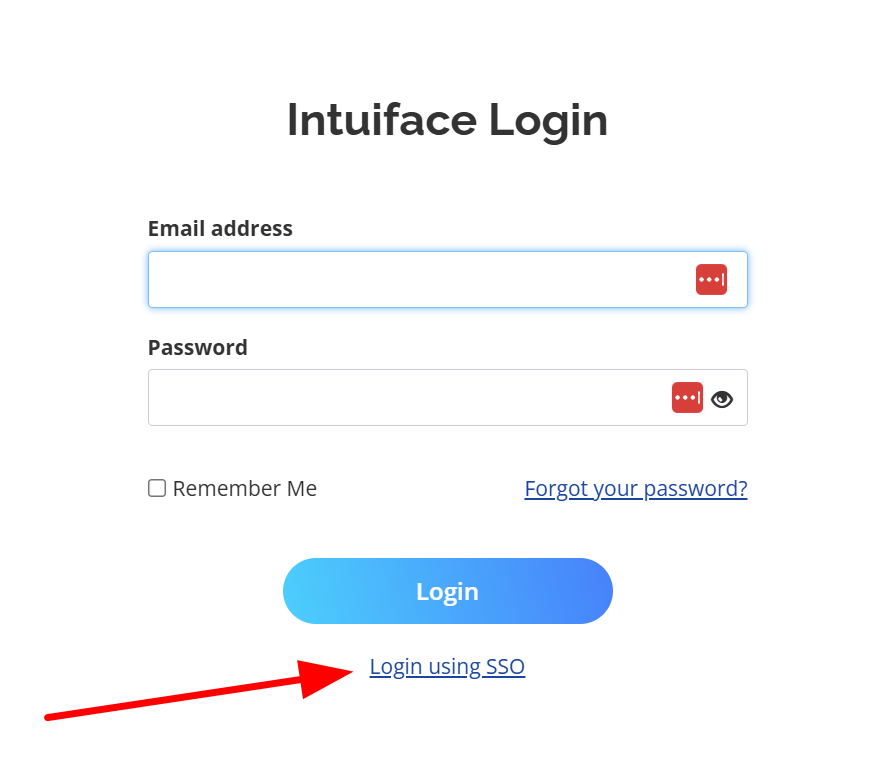This screenshot has height=762, width=895.
Task: Start single sign-on from the SSO link
Action: point(447,666)
